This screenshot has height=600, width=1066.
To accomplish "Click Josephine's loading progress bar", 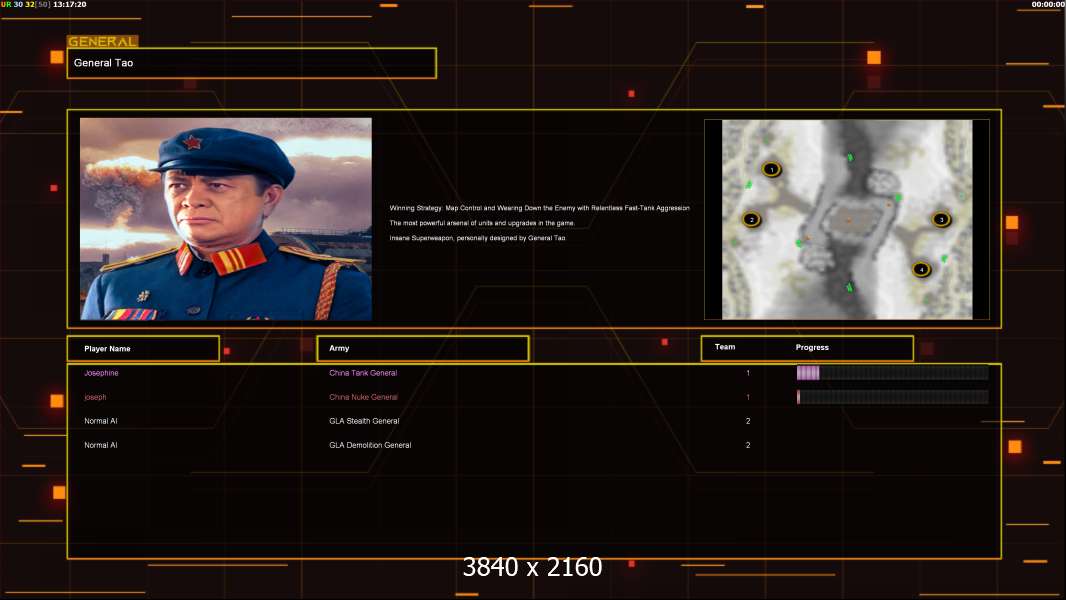I will tap(893, 372).
